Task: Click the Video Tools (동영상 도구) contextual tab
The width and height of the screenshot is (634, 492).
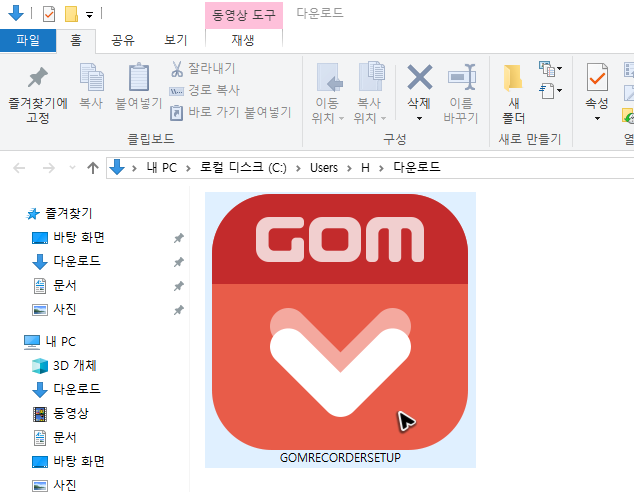Action: click(x=244, y=15)
